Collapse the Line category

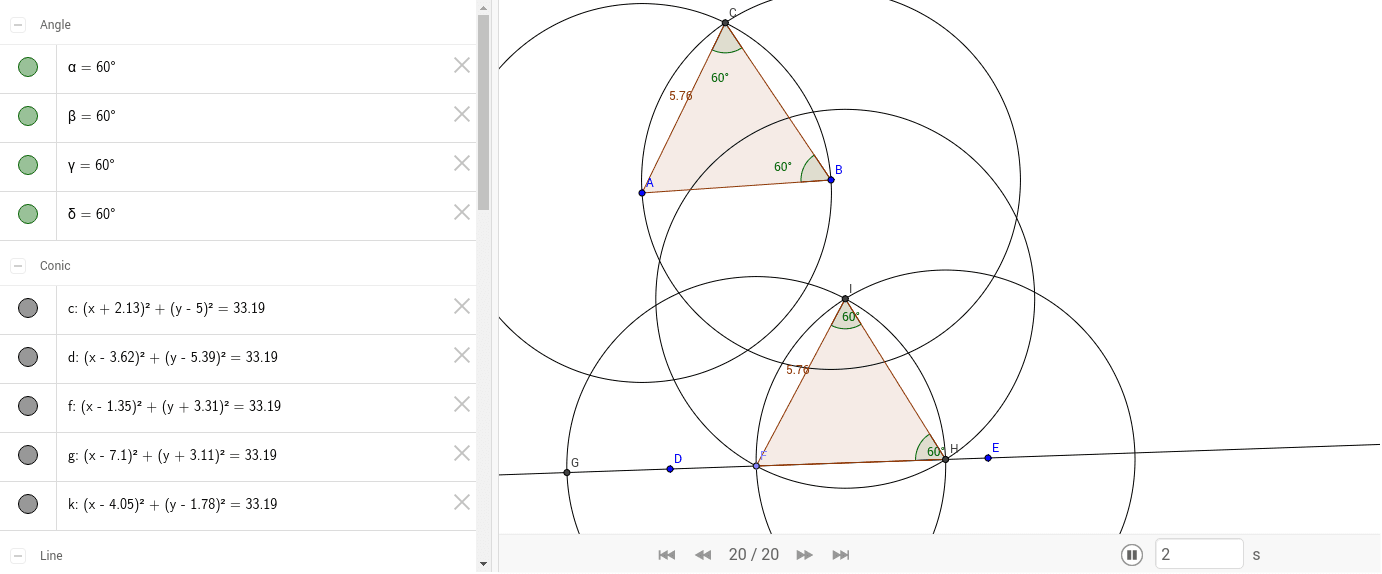coord(18,555)
